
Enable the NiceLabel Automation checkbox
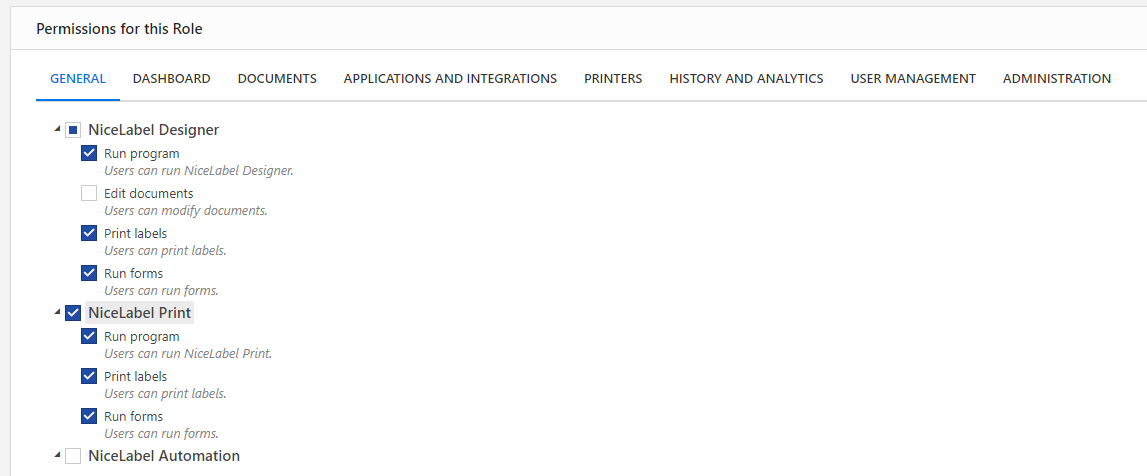pos(73,456)
